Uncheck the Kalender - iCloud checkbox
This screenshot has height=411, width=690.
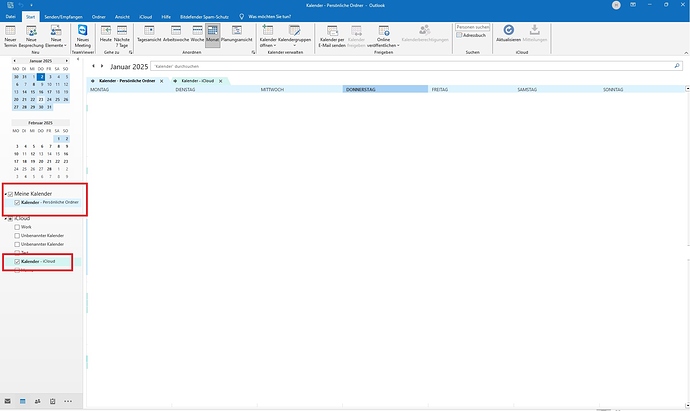tap(17, 261)
